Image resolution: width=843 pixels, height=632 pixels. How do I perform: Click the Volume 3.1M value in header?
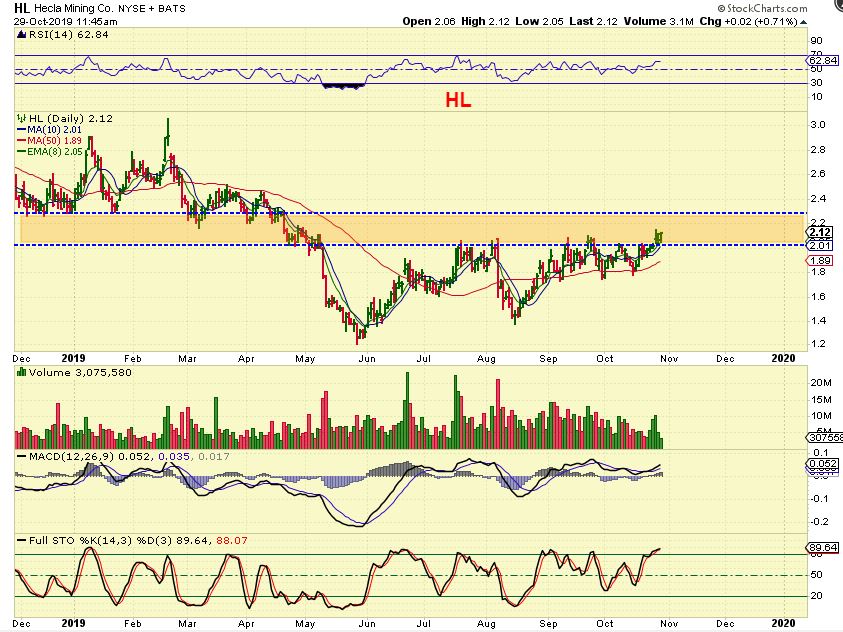(659, 21)
